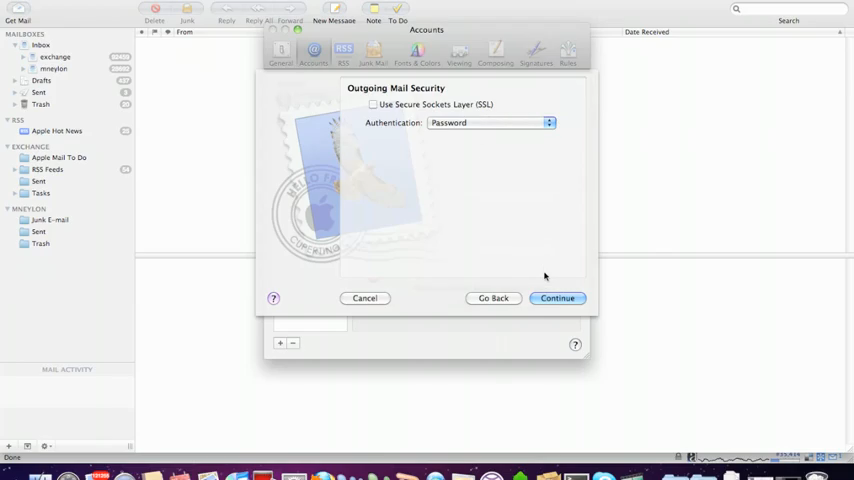Expand the Tasks folder triangle

click(15, 193)
